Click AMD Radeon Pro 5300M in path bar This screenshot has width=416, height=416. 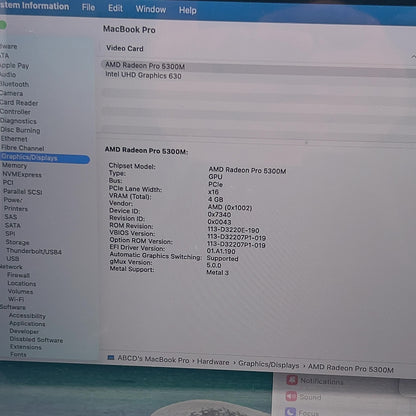tap(351, 368)
